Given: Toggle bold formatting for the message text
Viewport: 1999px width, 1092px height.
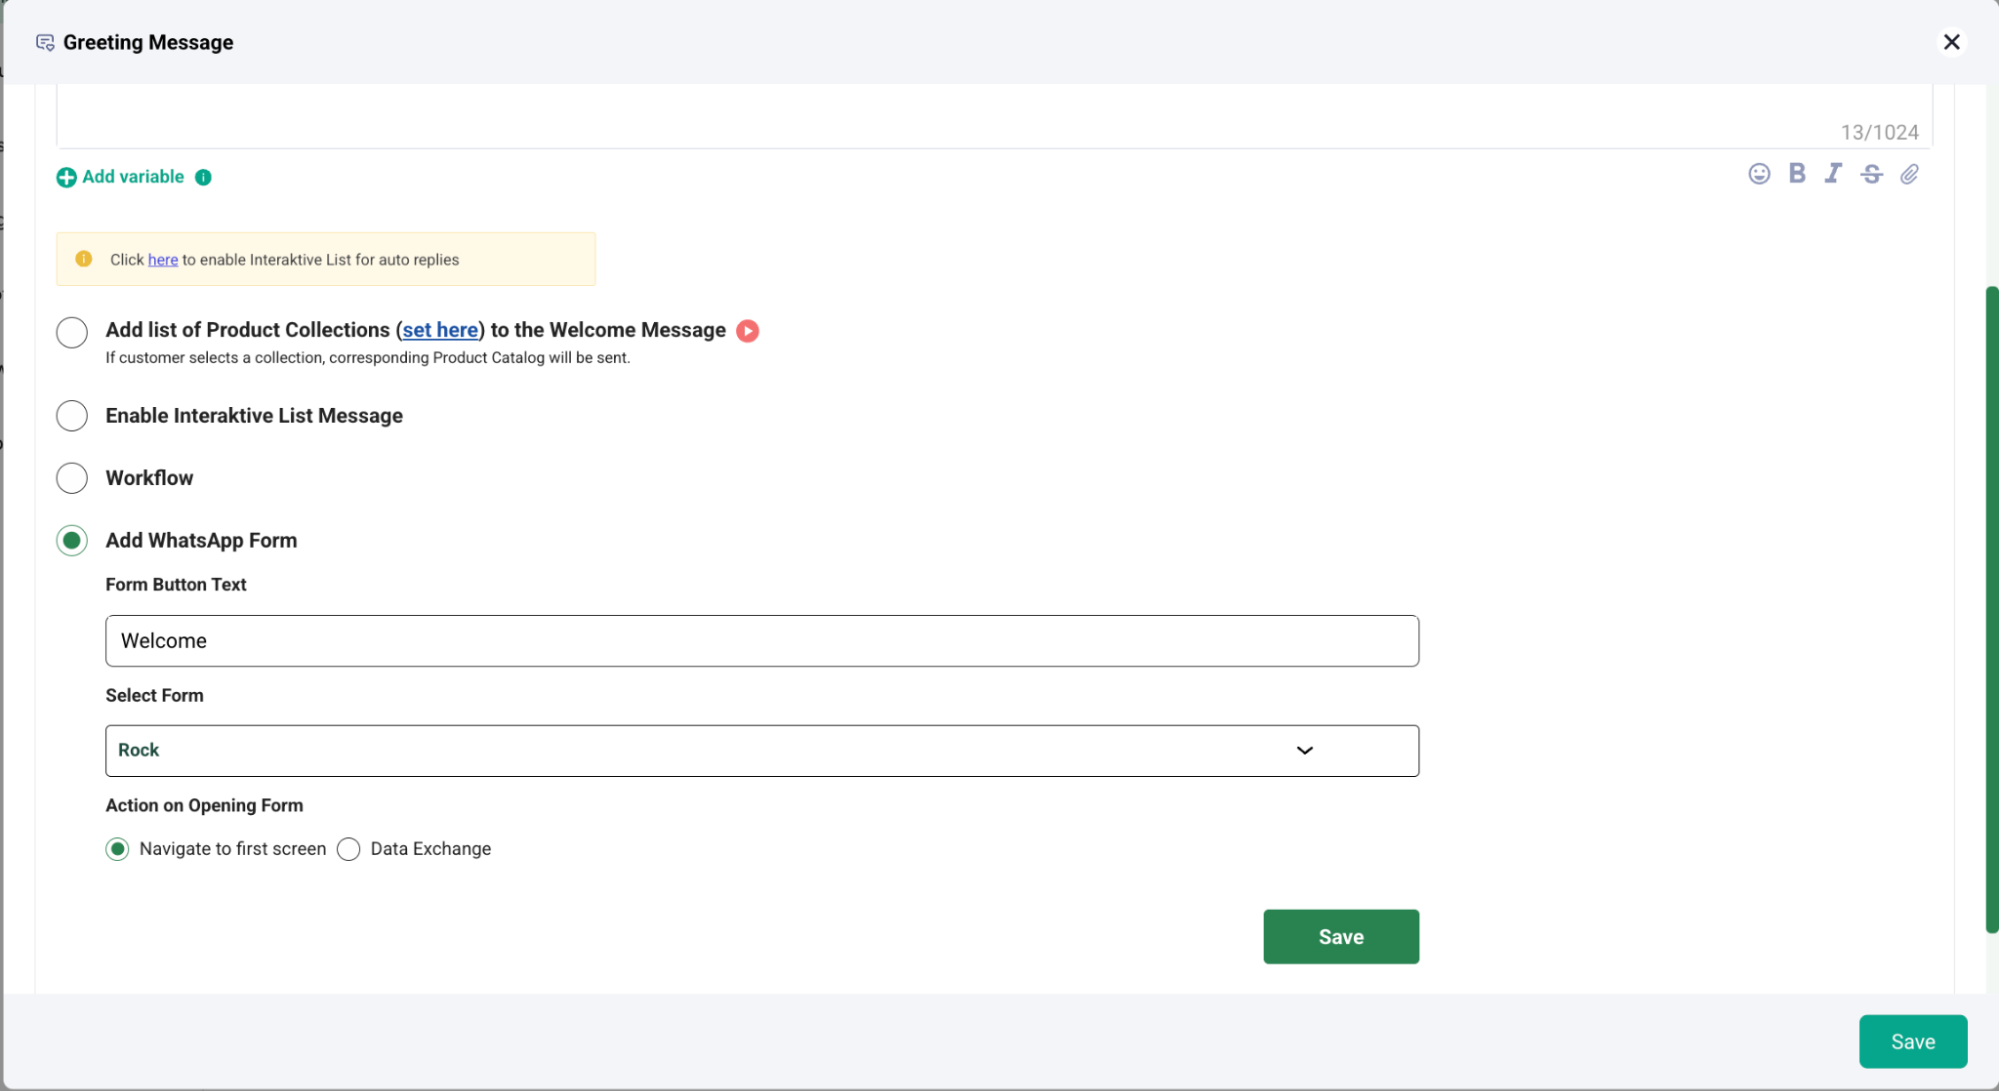Looking at the screenshot, I should pos(1796,173).
